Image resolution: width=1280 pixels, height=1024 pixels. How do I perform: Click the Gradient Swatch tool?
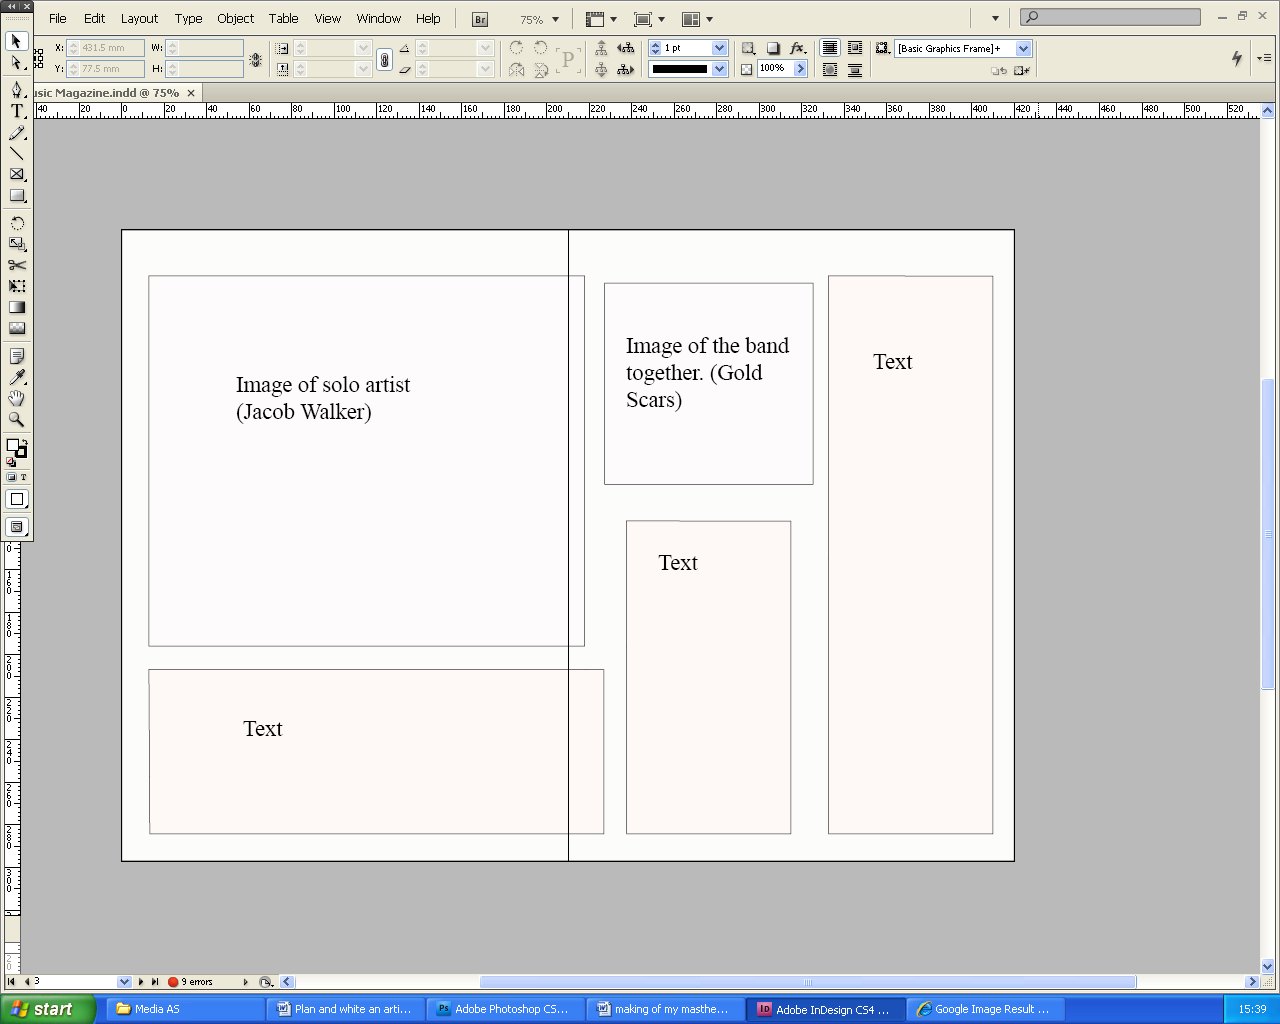pos(16,307)
